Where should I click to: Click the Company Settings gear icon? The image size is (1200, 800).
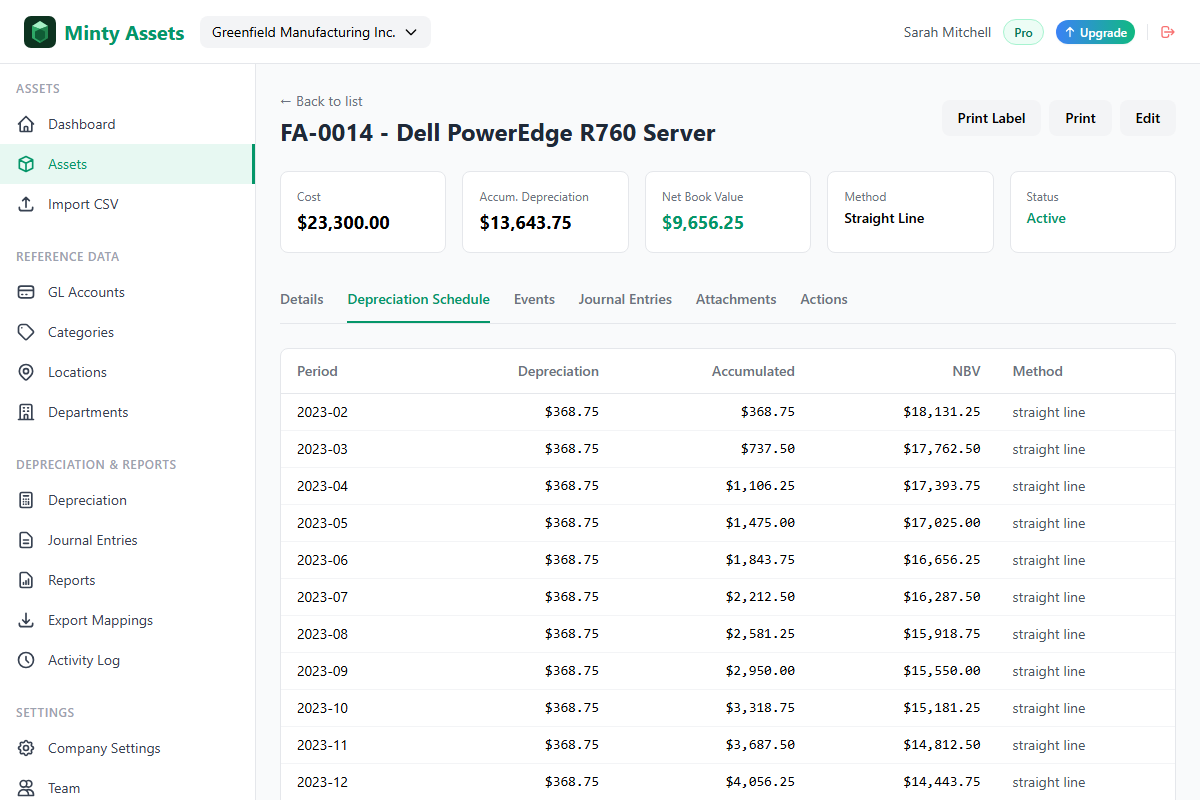(27, 748)
